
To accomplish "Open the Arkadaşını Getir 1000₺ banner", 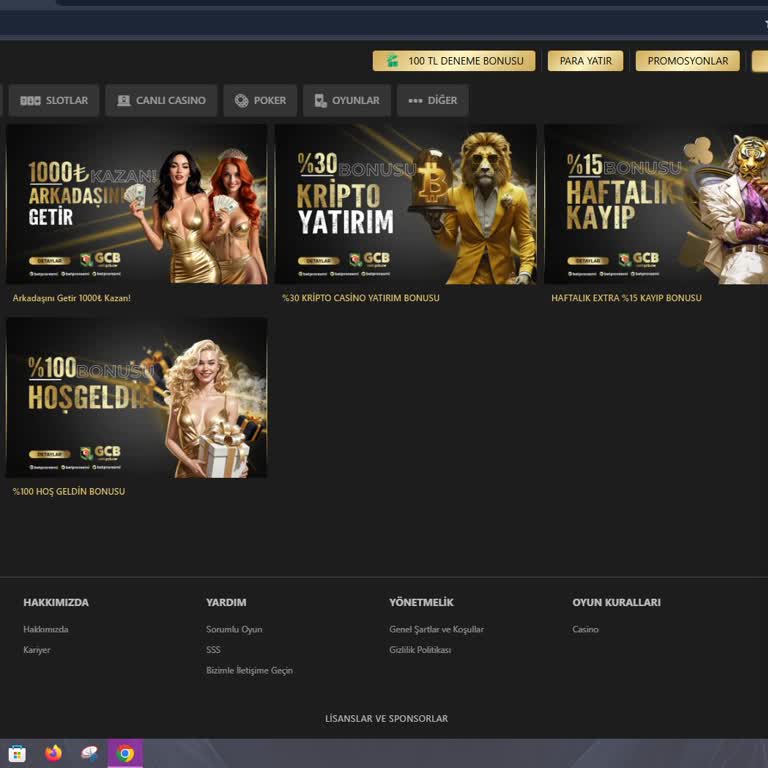I will 137,204.
